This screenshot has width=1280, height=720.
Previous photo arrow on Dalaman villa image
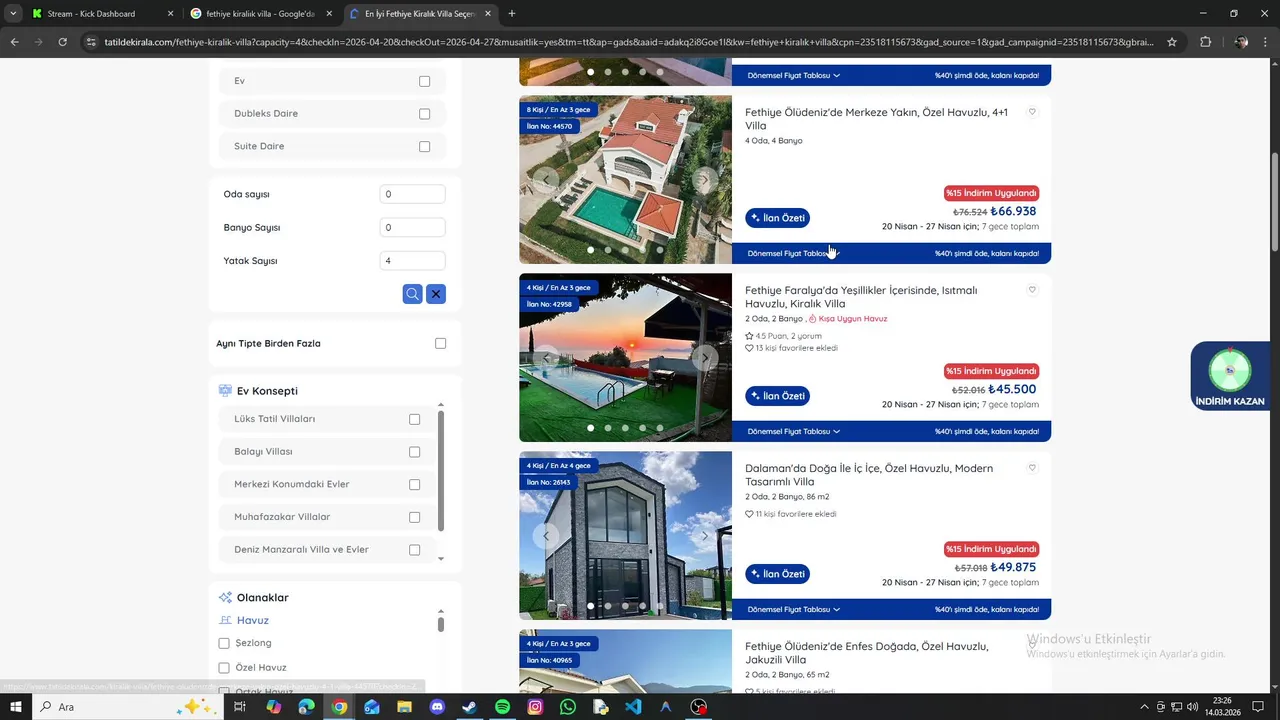(546, 536)
